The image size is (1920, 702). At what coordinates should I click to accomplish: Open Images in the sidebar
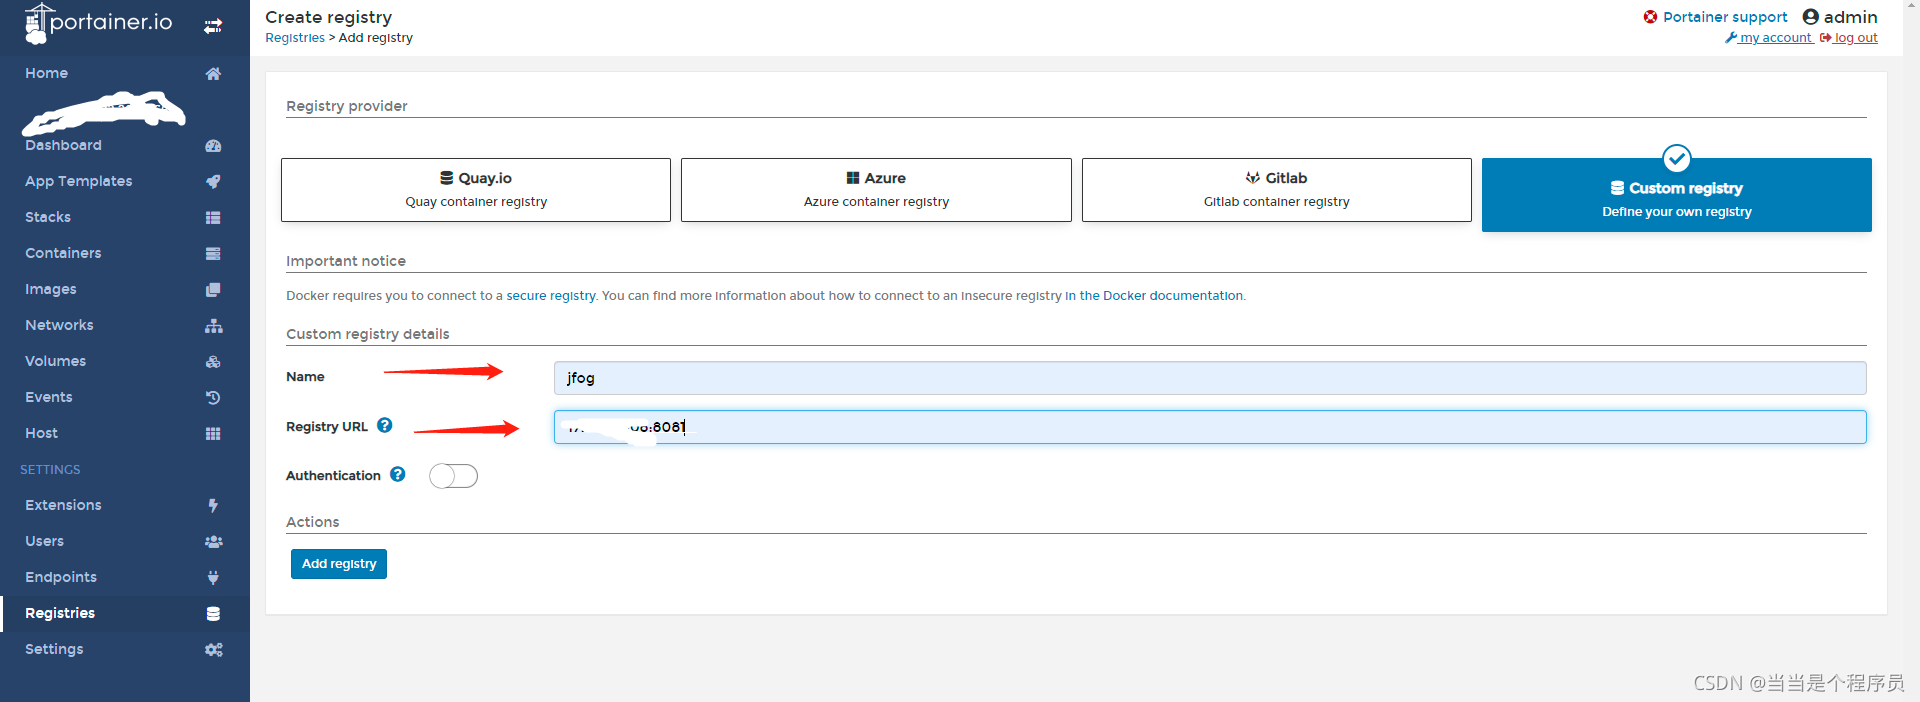[x=125, y=289]
